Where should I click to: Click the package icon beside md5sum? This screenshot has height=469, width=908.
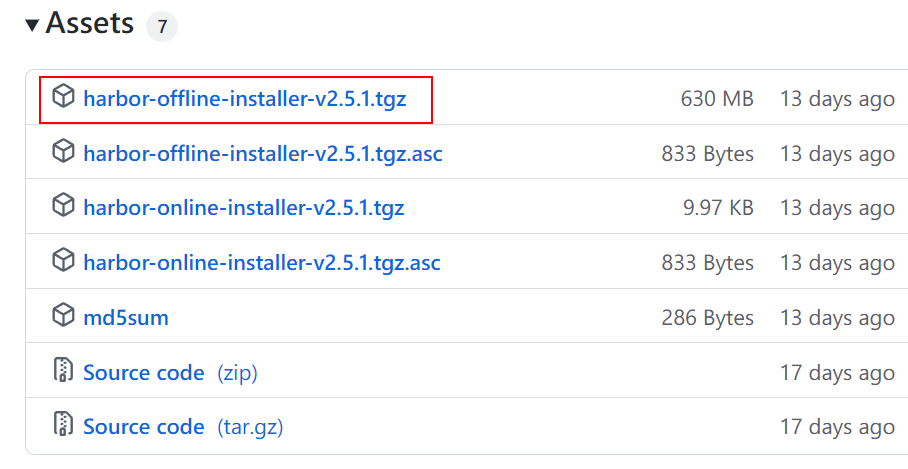[63, 317]
